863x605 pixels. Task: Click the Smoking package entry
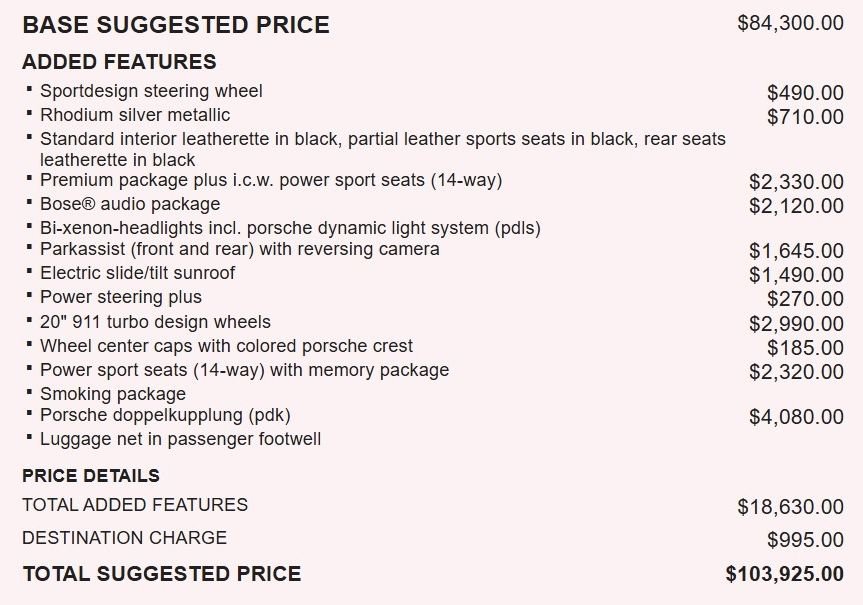click(113, 394)
